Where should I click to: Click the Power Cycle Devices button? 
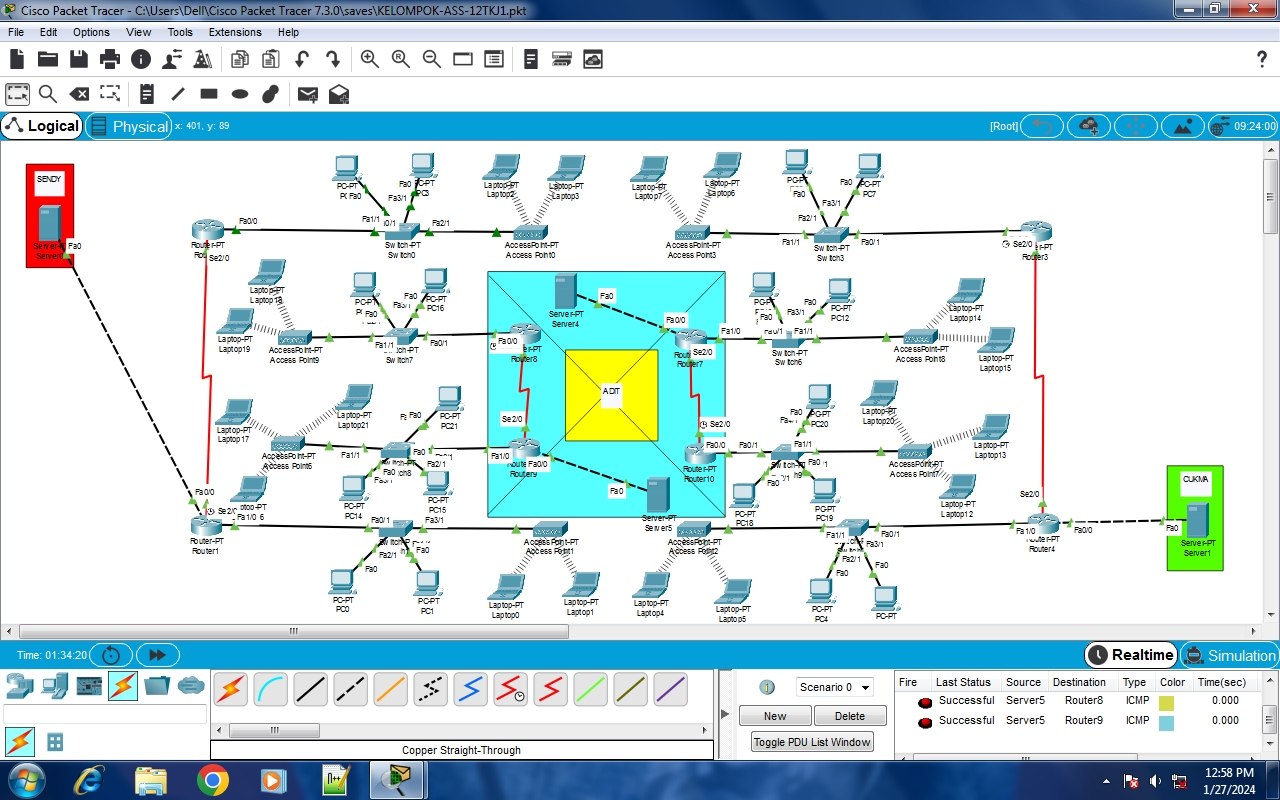coord(111,655)
